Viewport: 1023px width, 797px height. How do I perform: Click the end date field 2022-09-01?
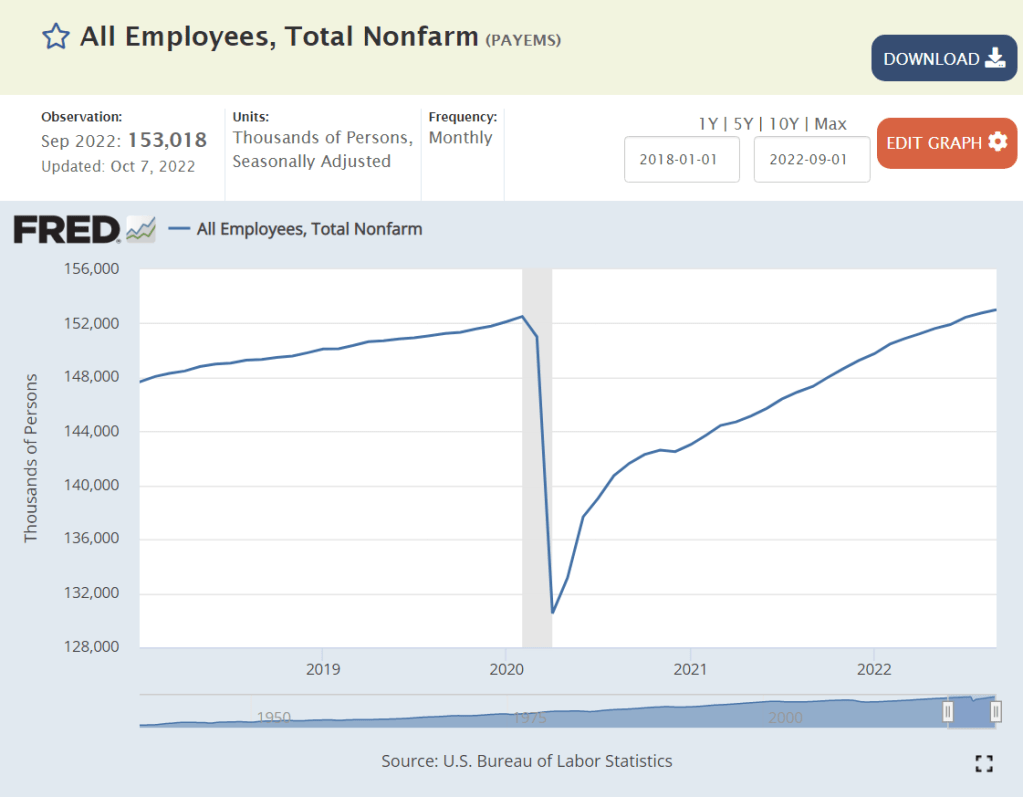pos(811,160)
